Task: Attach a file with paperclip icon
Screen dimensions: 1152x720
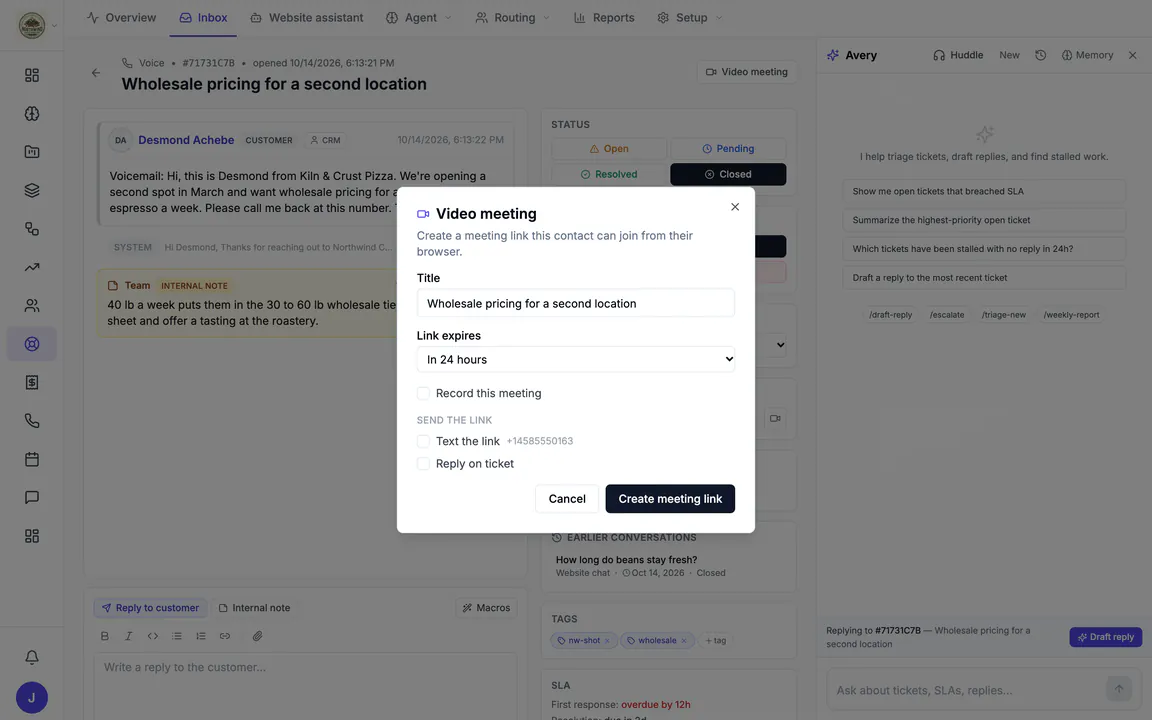Action: [x=257, y=636]
